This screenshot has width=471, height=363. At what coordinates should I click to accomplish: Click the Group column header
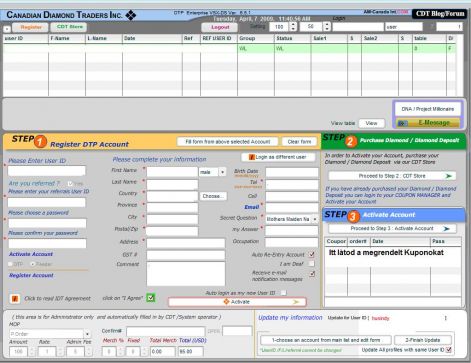(256, 38)
